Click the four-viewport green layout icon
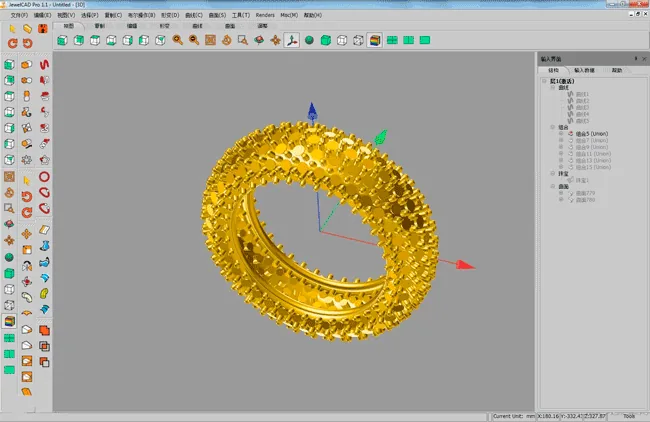This screenshot has width=650, height=422. pyautogui.click(x=392, y=40)
